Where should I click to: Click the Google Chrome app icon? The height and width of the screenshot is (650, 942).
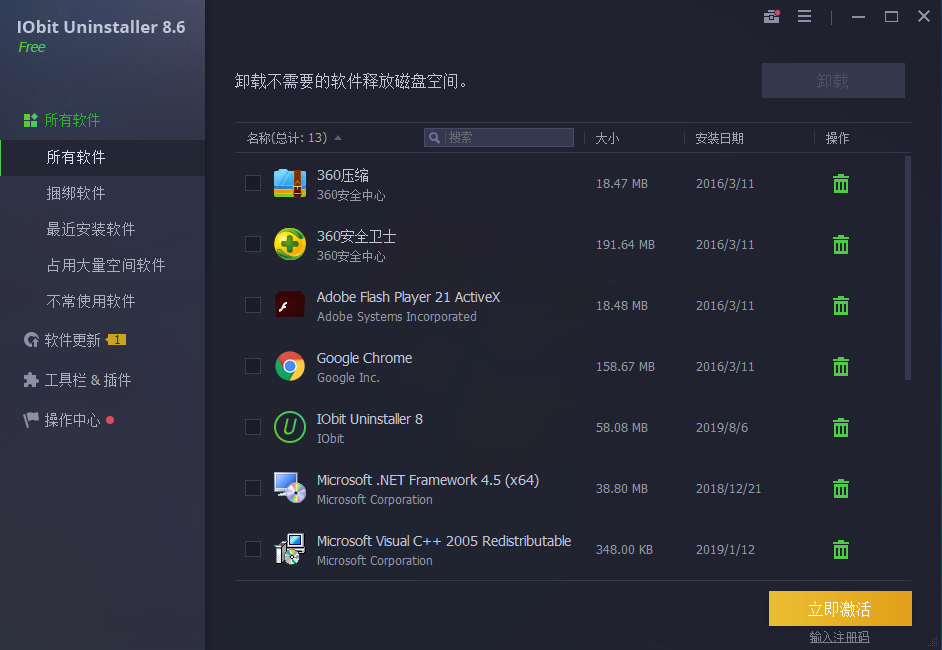[x=290, y=366]
